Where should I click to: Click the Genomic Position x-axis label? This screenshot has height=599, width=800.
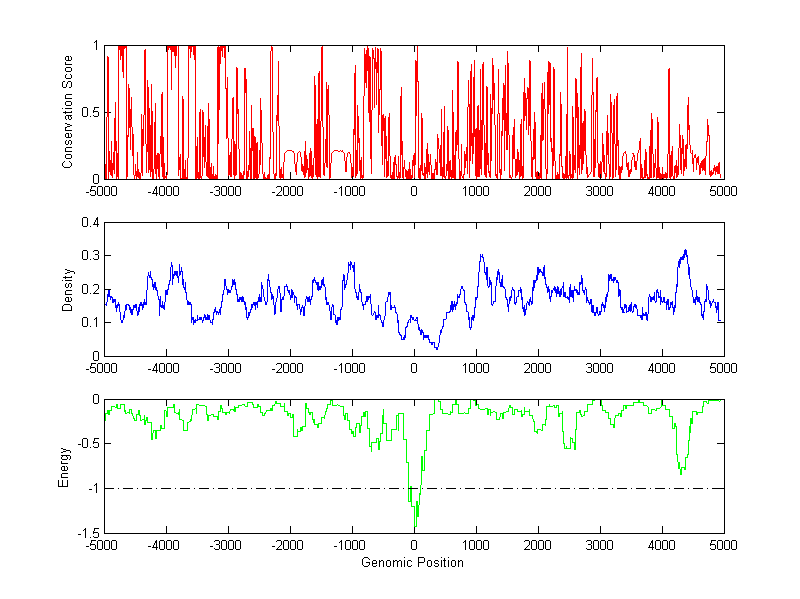pos(412,562)
